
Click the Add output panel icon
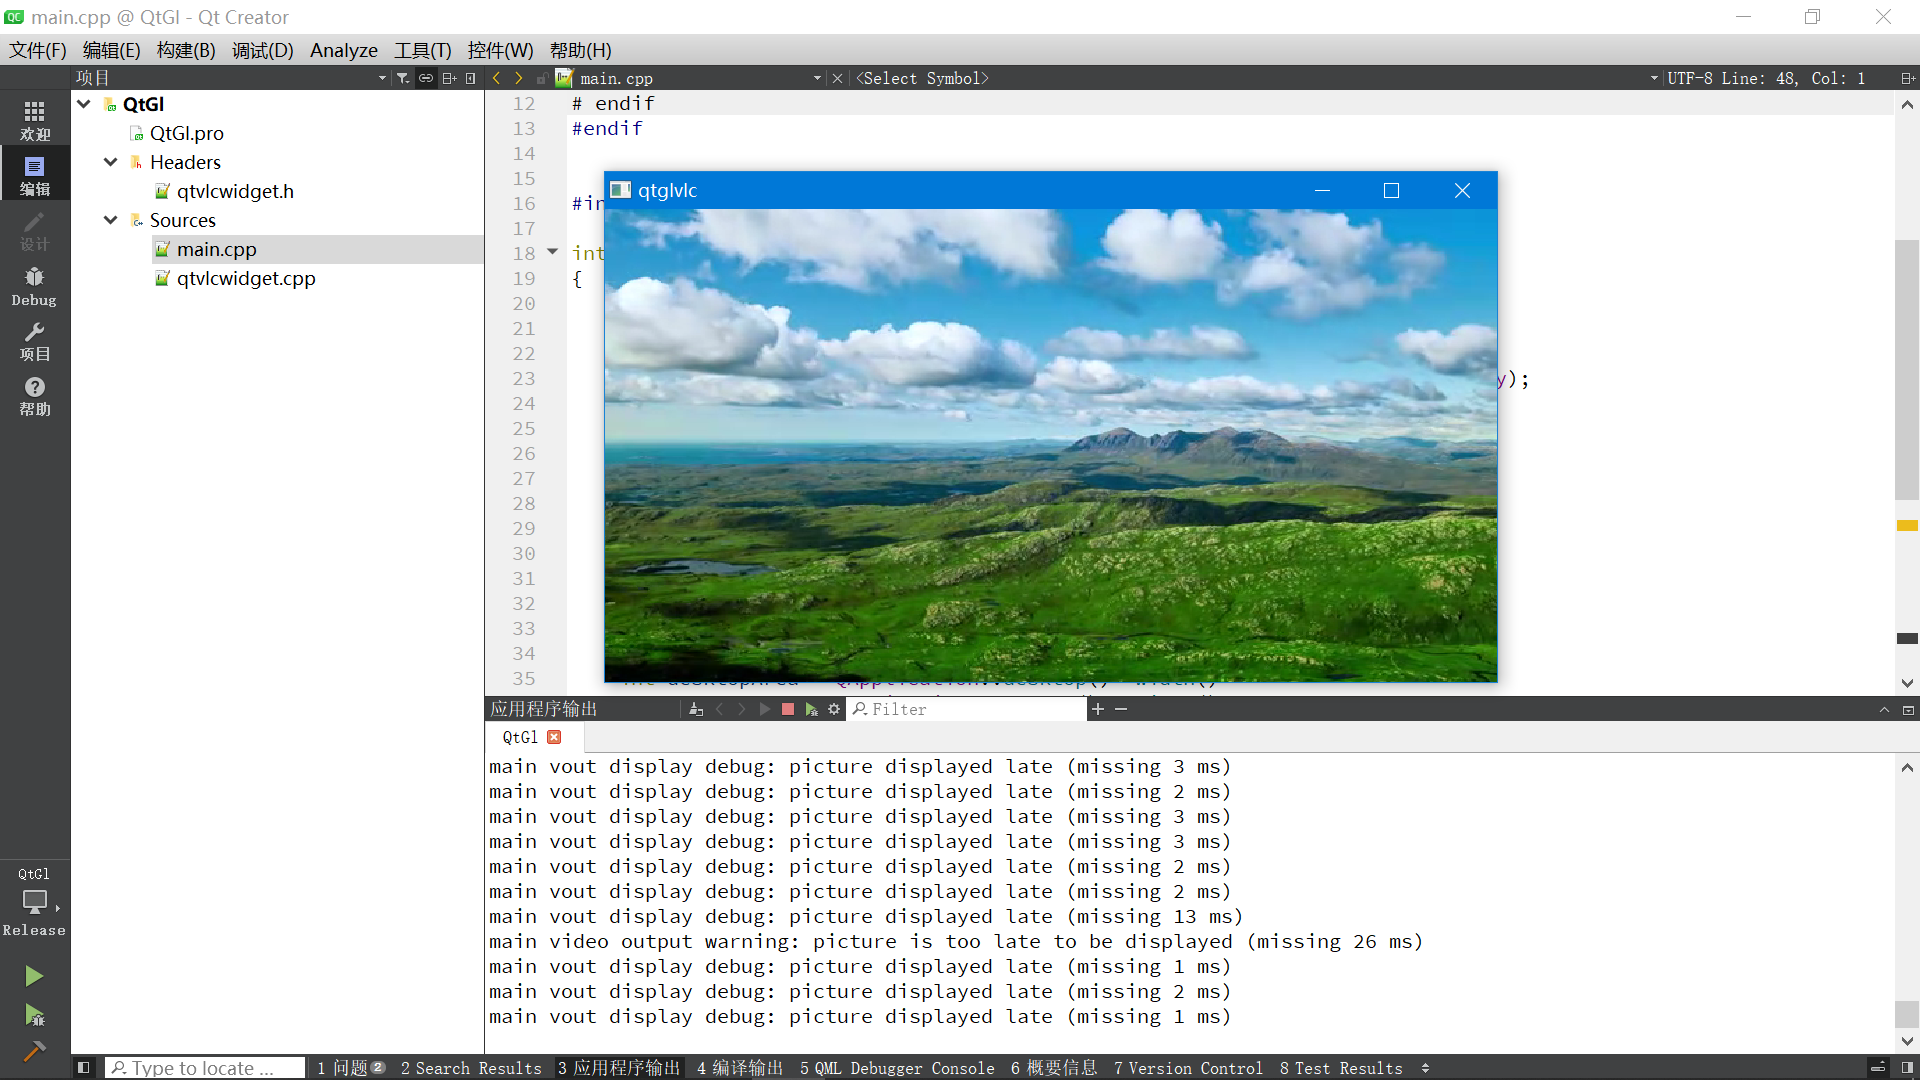pos(1098,708)
